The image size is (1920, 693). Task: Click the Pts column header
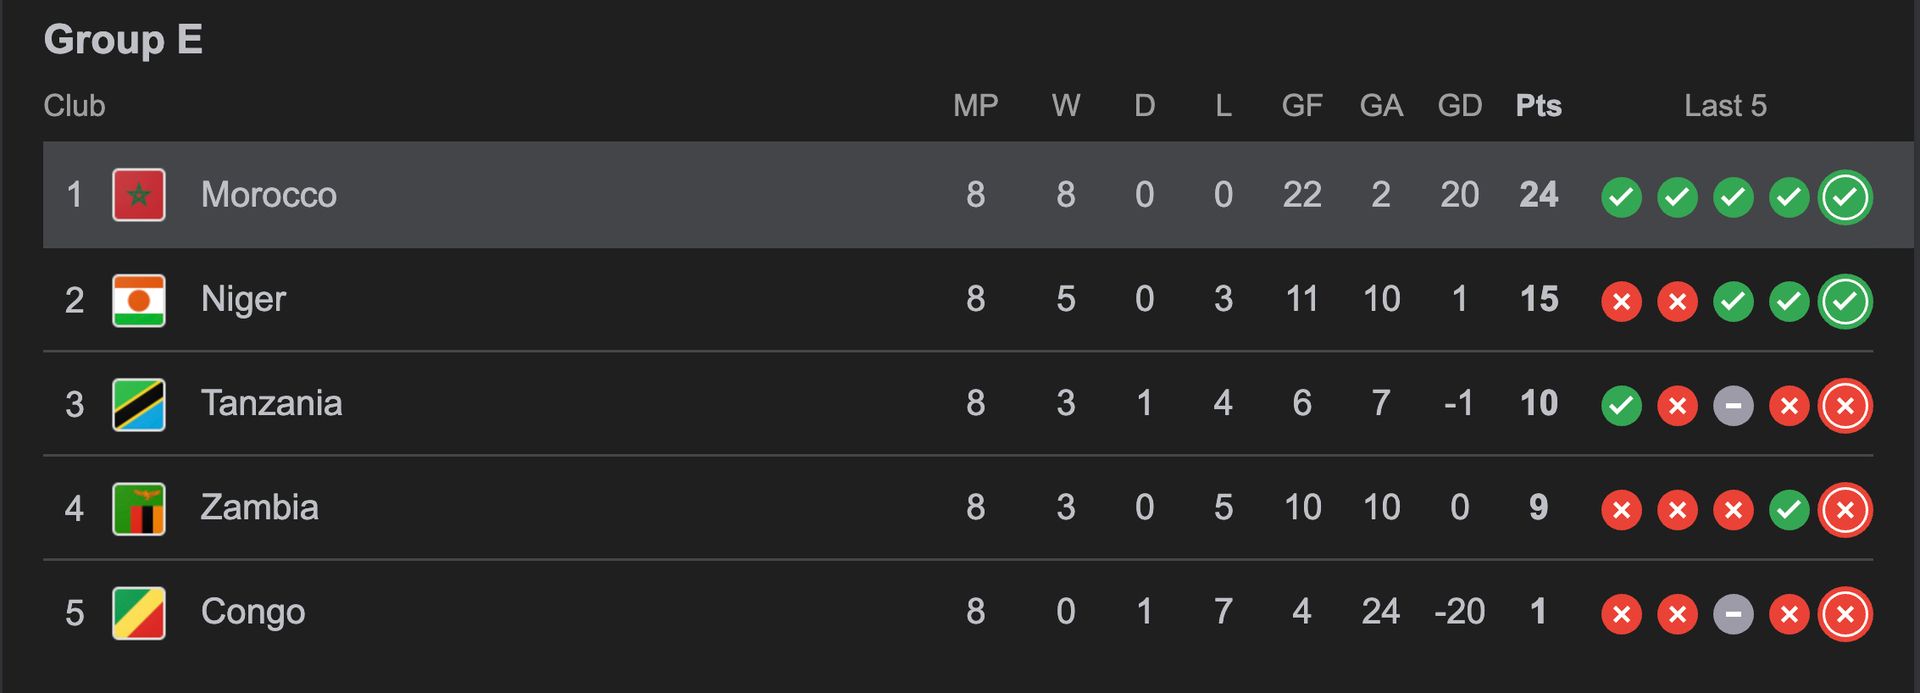coord(1538,105)
